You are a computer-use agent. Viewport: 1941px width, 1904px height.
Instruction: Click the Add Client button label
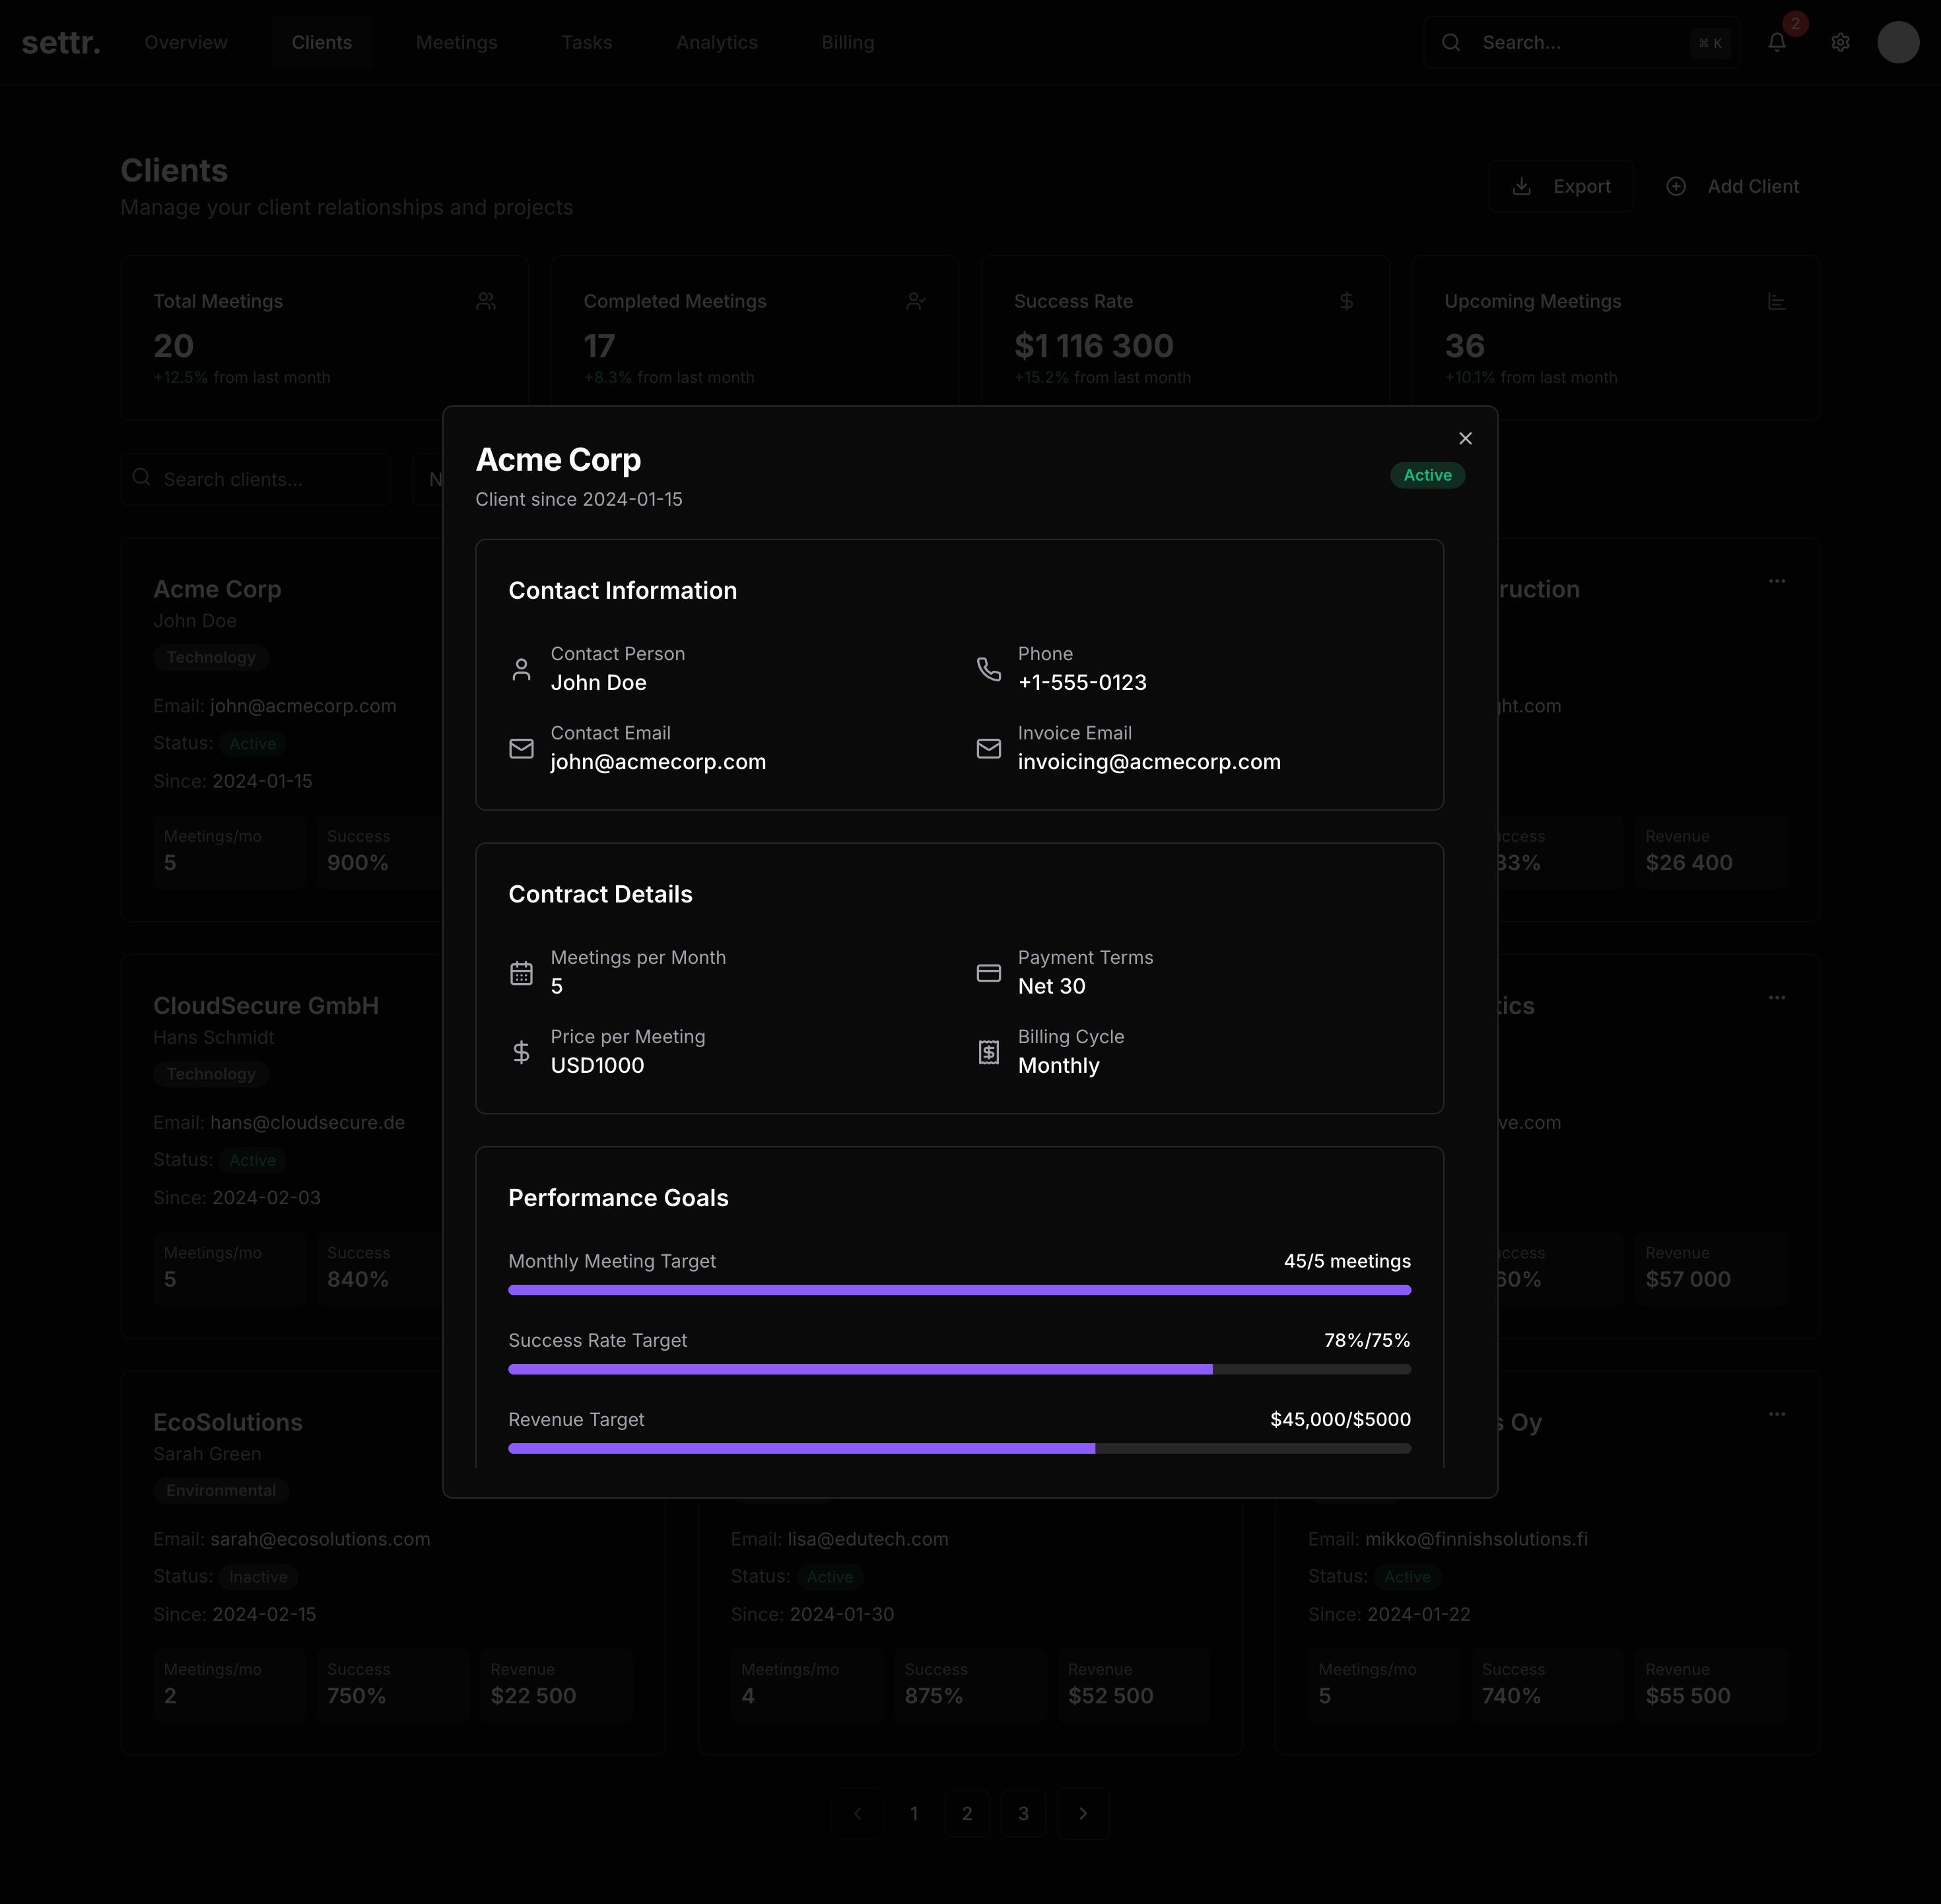(1753, 186)
